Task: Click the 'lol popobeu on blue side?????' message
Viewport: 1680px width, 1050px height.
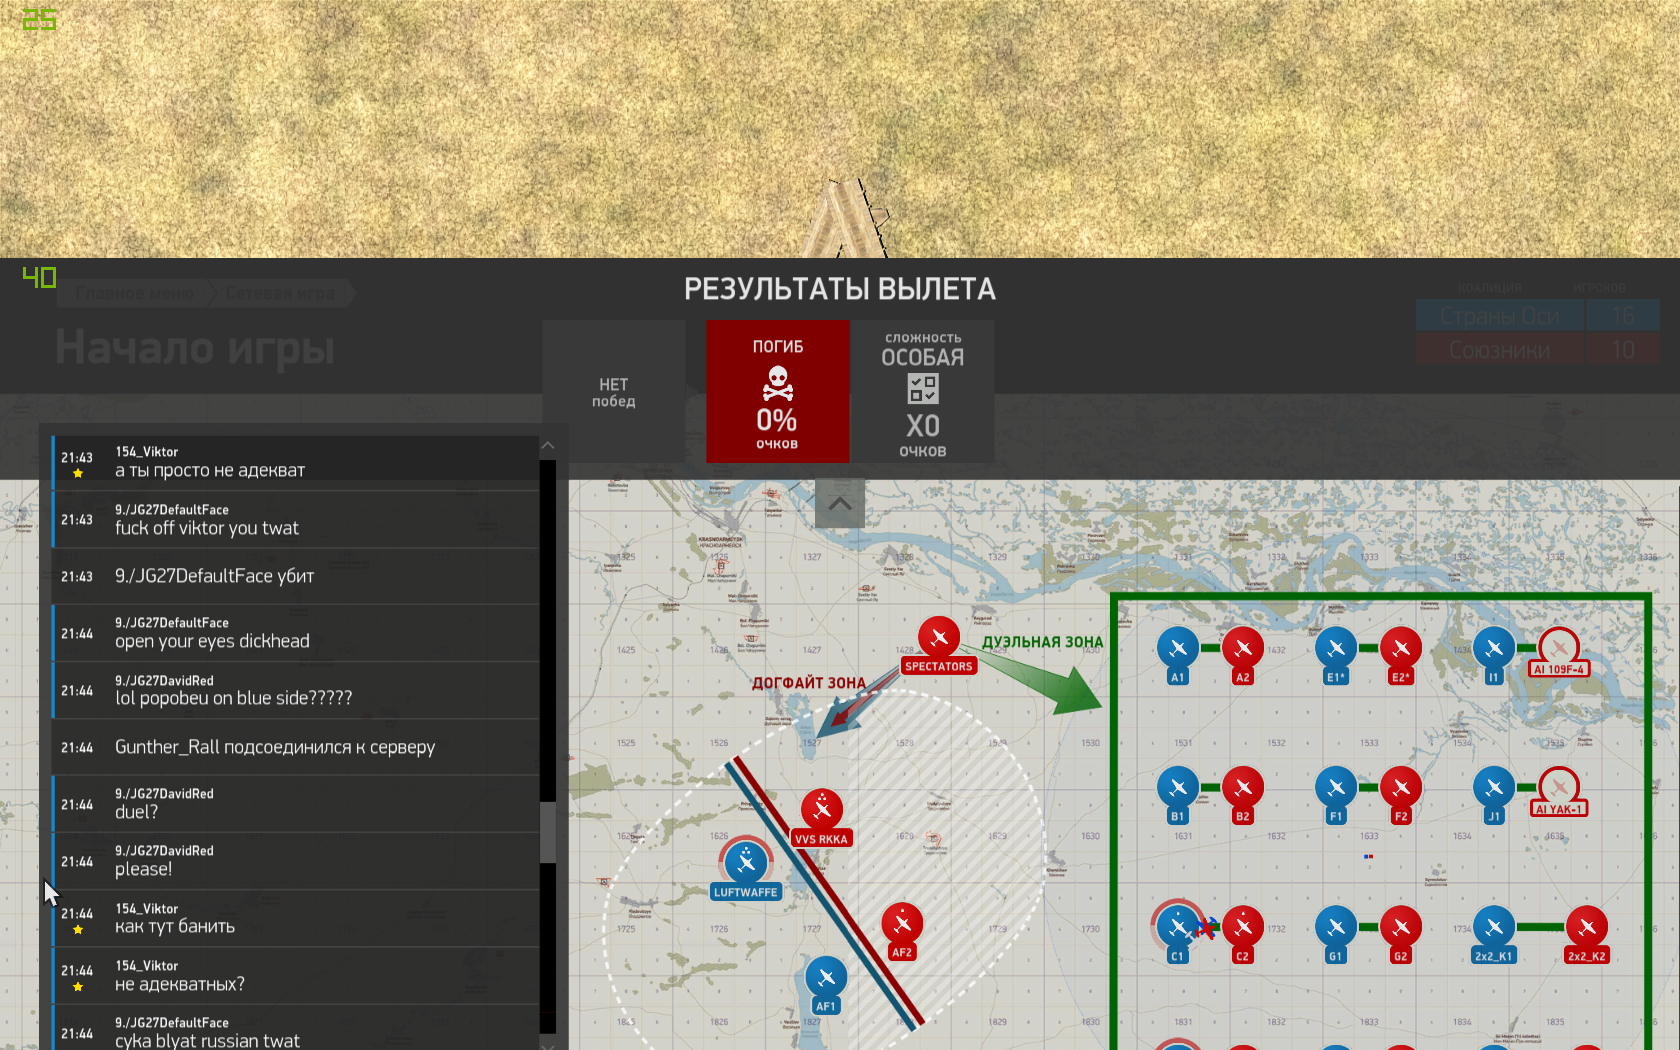Action: 295,690
